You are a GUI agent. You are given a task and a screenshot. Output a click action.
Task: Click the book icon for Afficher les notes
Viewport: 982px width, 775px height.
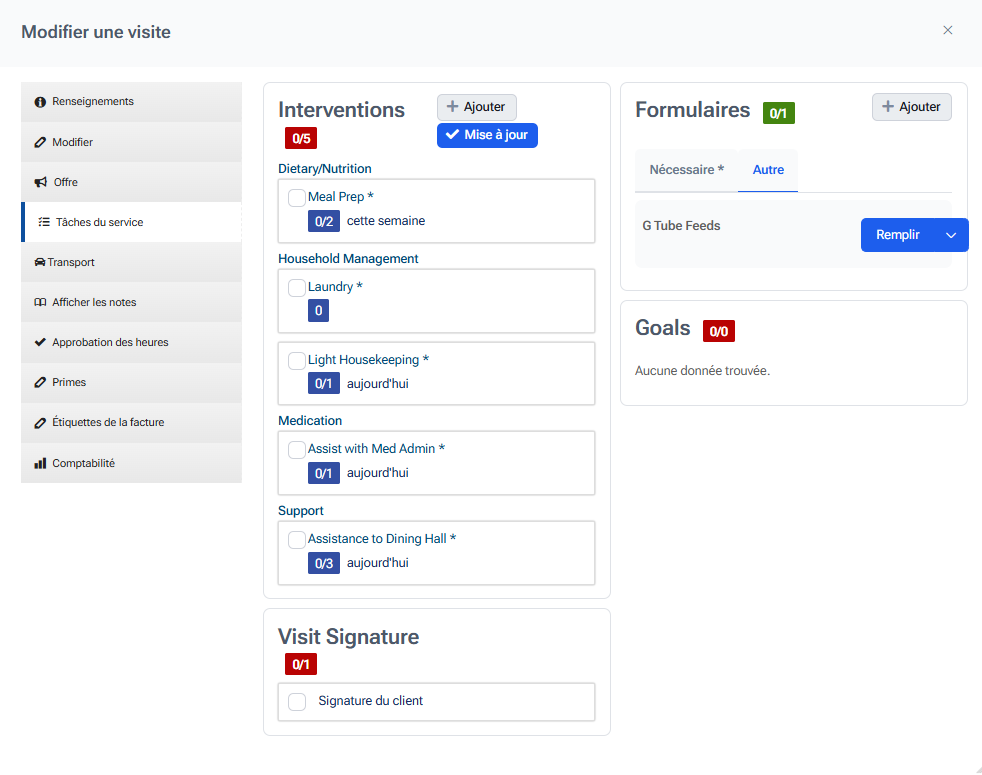(40, 302)
